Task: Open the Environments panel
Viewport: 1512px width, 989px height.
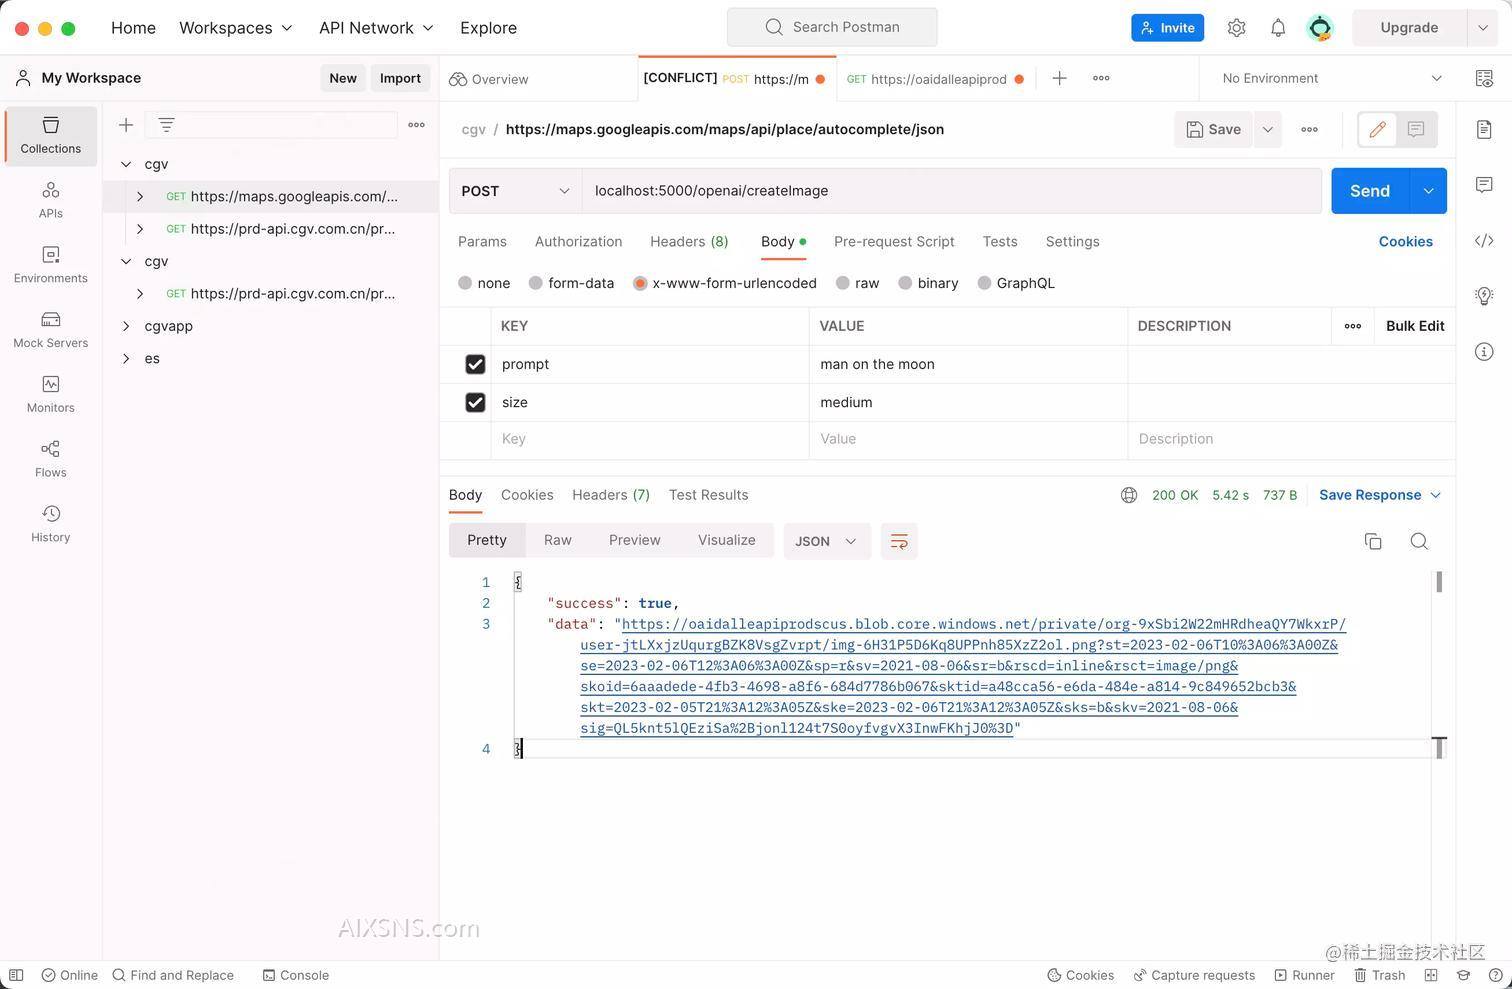Action: (x=50, y=262)
